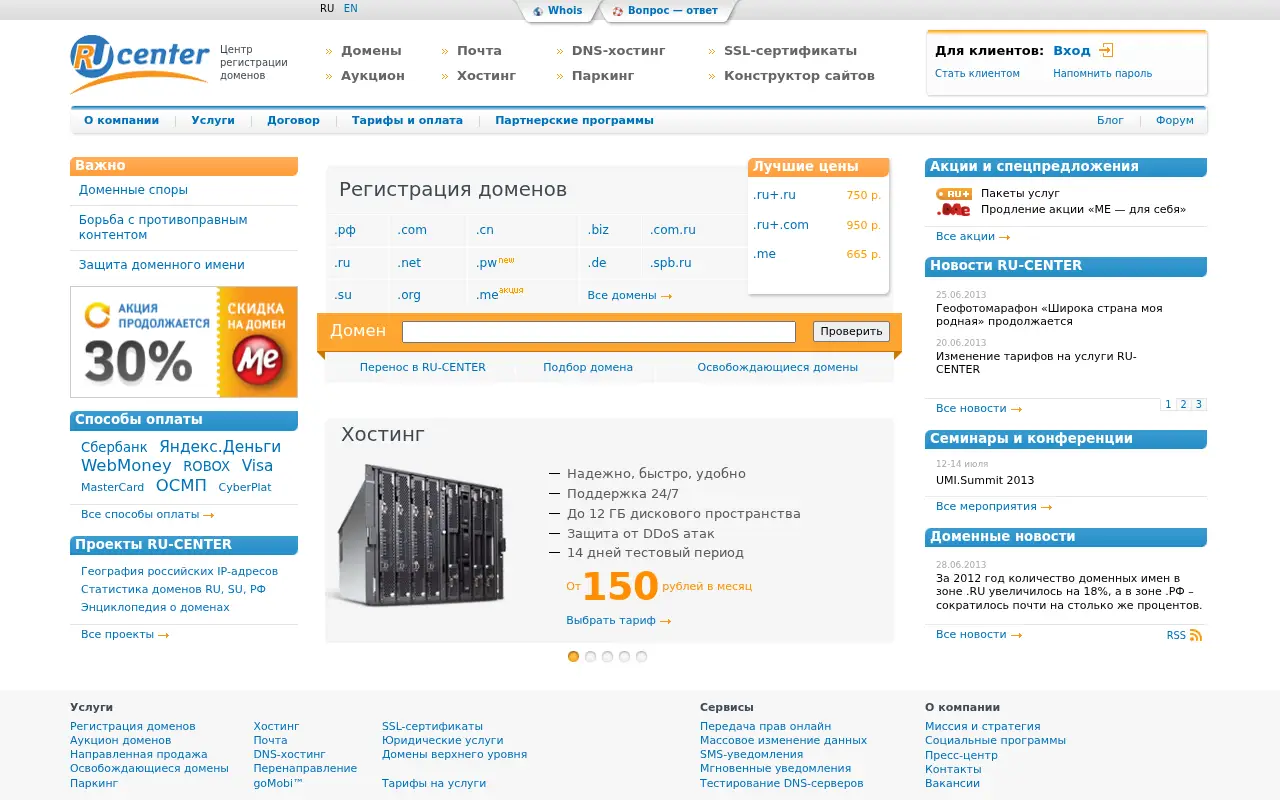The height and width of the screenshot is (800, 1280).
Task: Open SSL-сертификаты in main navigation
Action: click(790, 51)
